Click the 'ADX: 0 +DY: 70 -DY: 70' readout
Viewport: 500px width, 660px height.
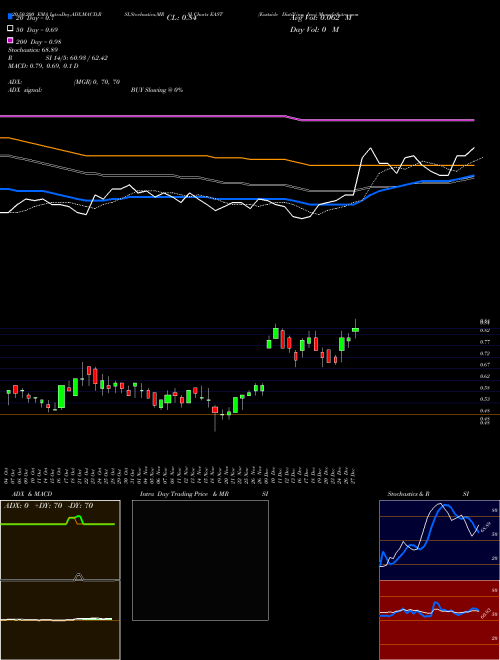click(x=48, y=506)
